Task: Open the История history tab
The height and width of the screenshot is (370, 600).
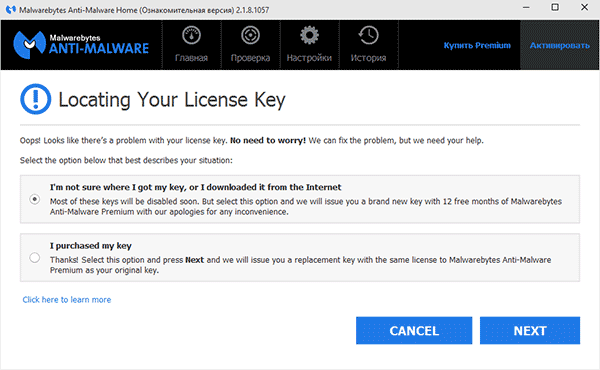Action: click(x=368, y=45)
